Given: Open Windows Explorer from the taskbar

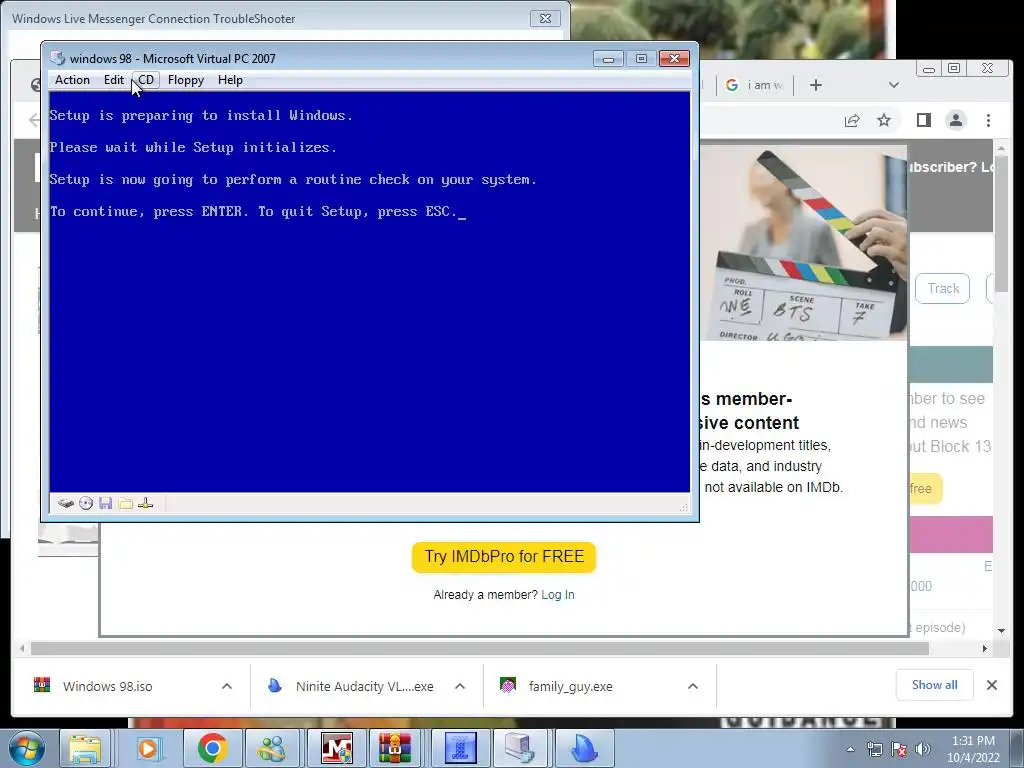Looking at the screenshot, I should [86, 748].
